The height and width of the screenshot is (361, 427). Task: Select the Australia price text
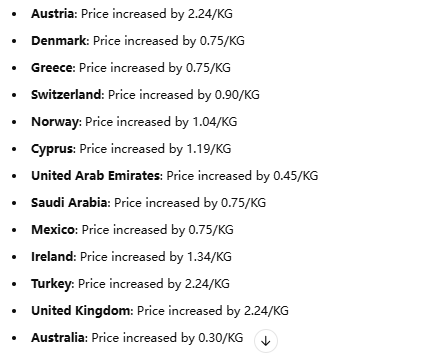click(167, 338)
